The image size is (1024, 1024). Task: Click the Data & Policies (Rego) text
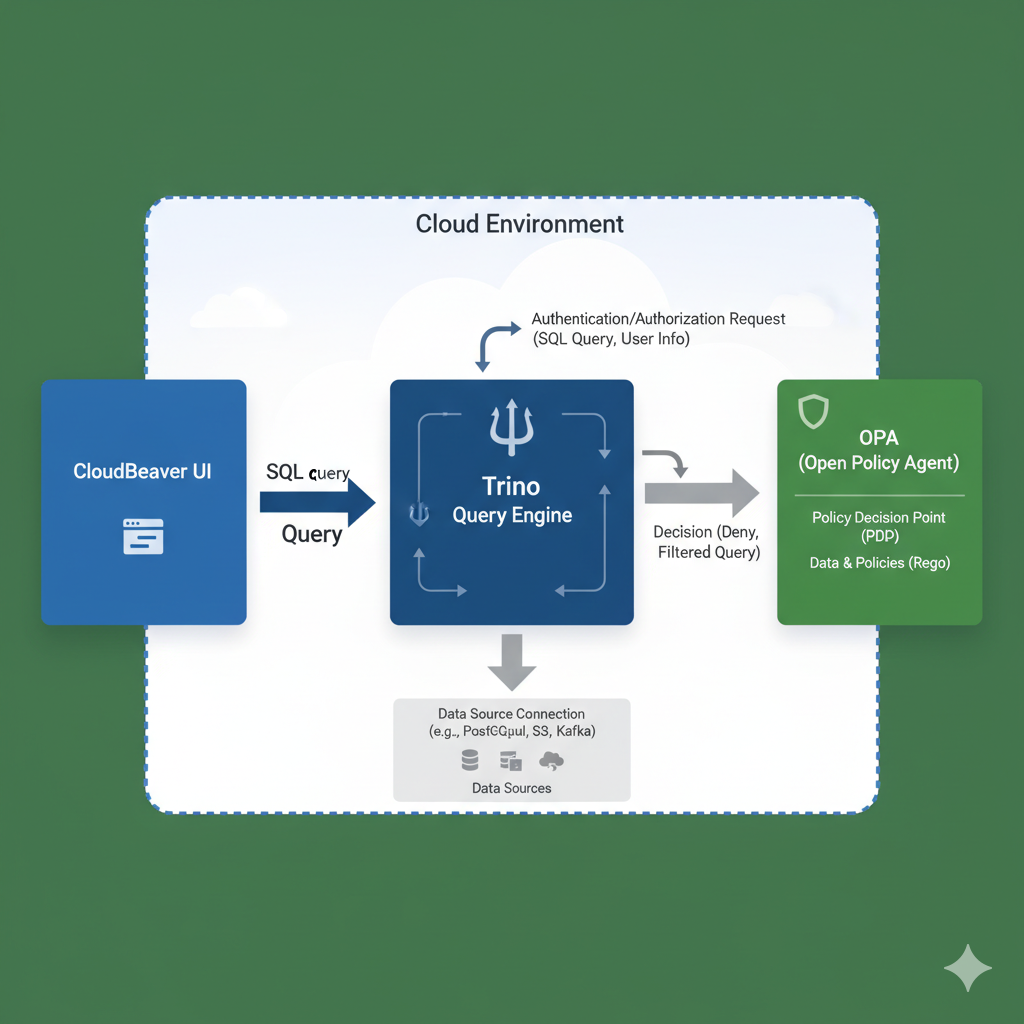[879, 563]
